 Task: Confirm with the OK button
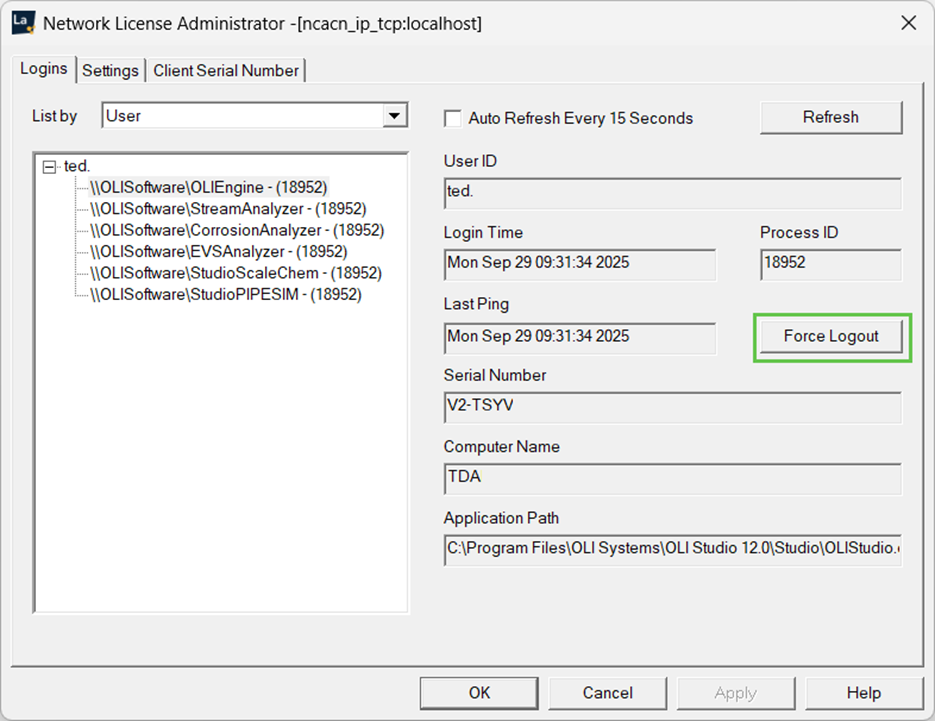pos(479,693)
